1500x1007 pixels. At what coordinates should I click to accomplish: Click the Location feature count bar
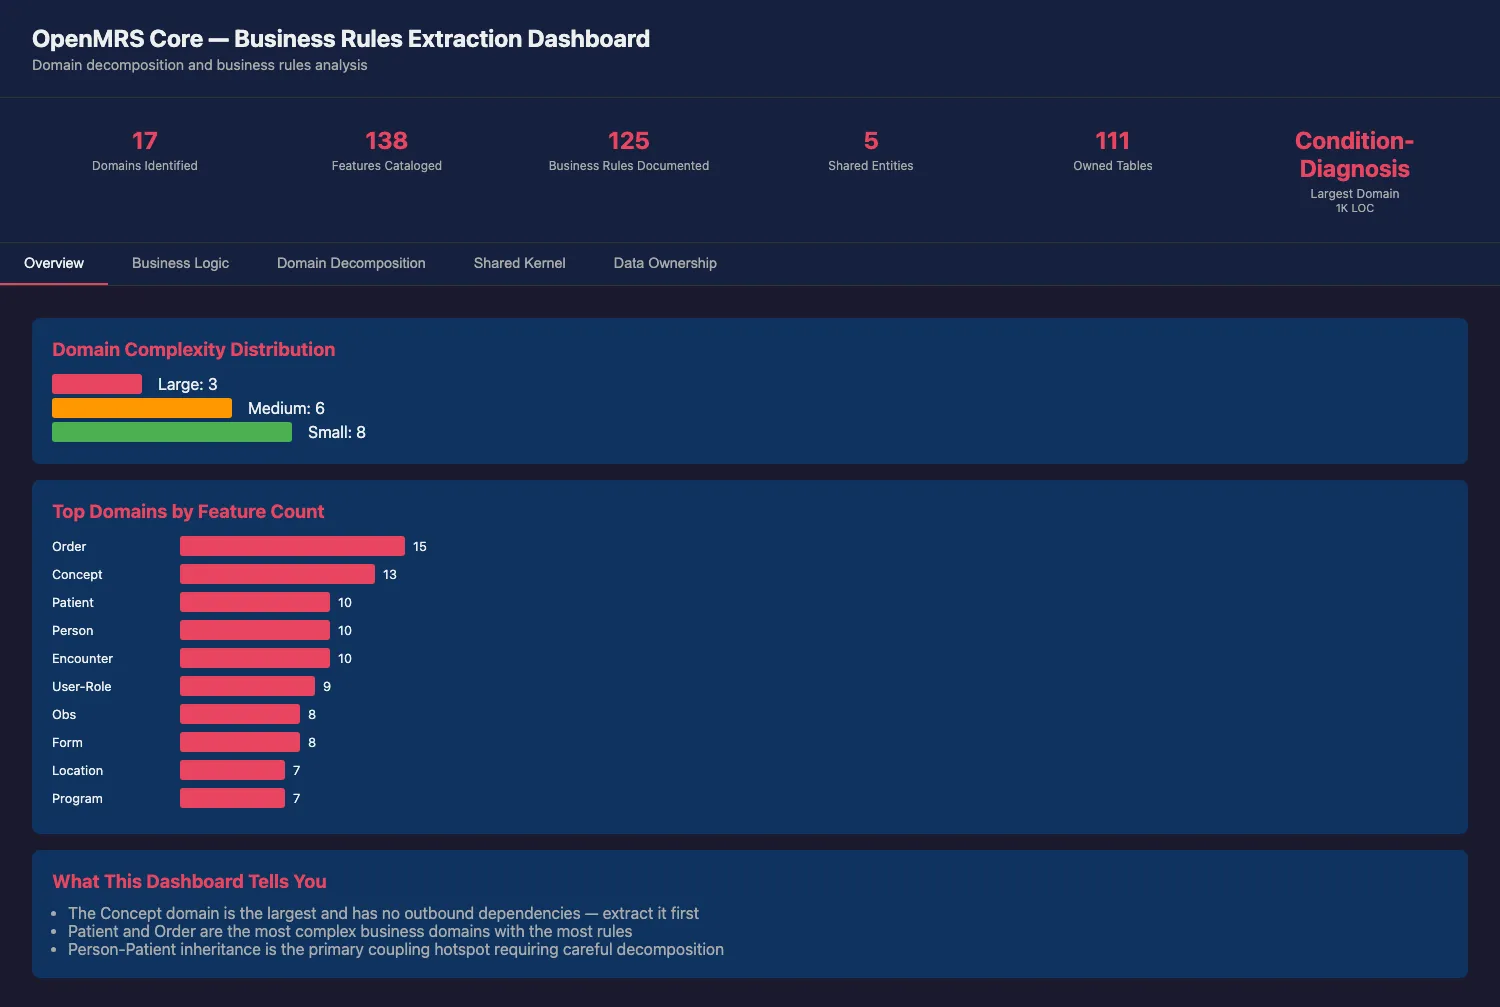[232, 770]
